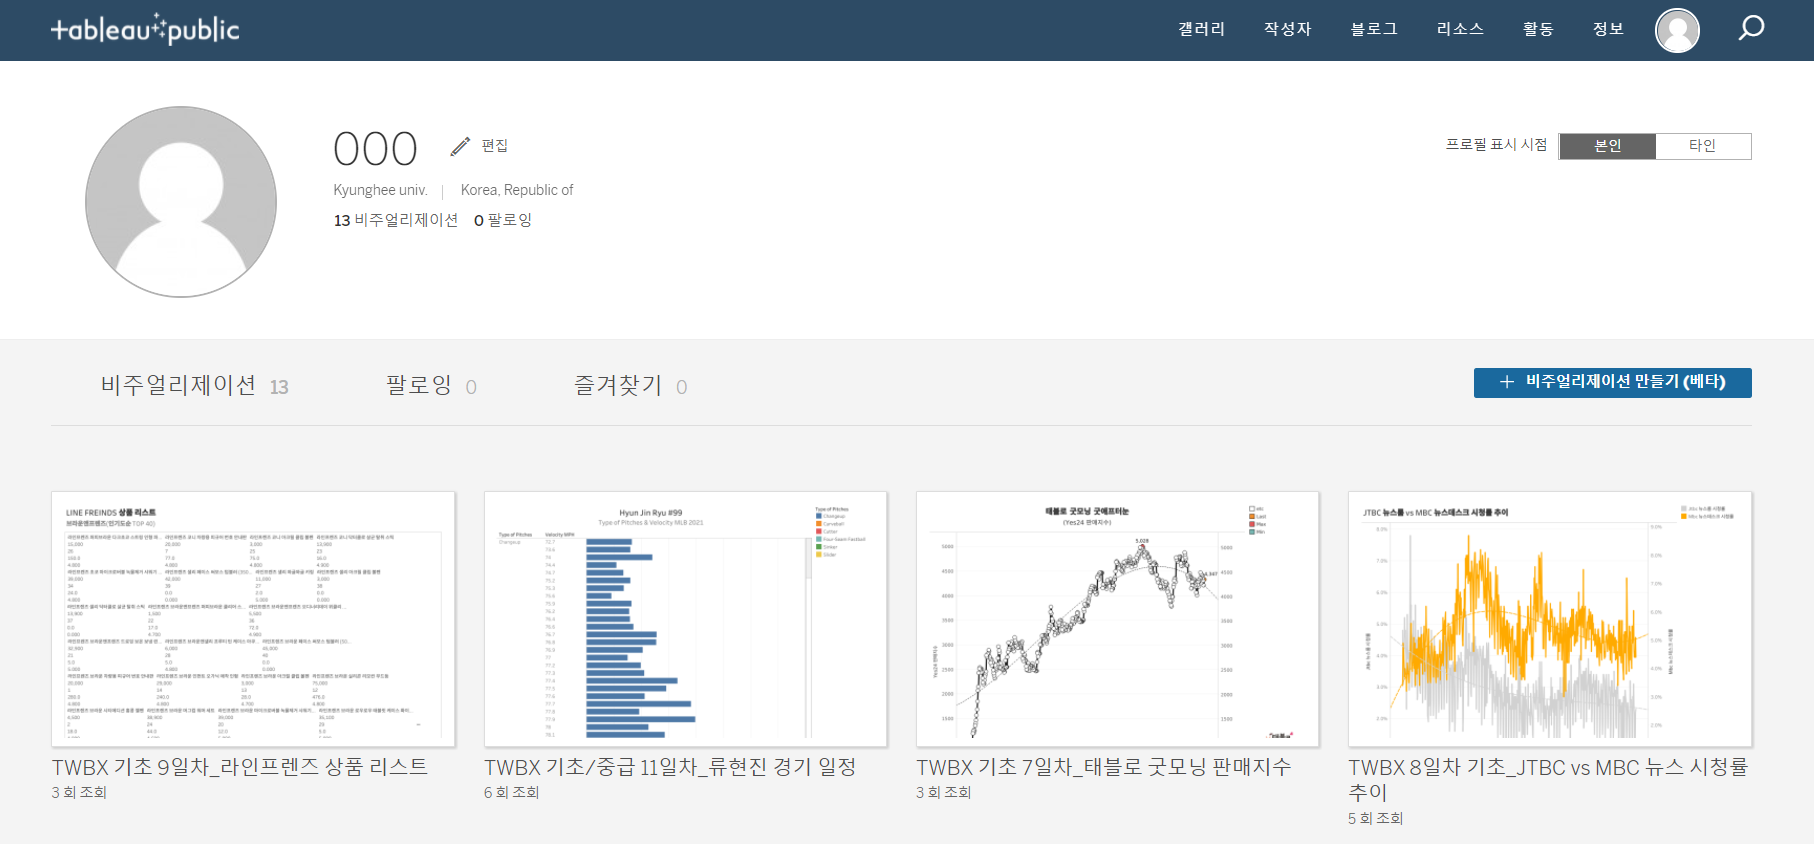
Task: Open the 정보 menu item
Action: 1608,29
